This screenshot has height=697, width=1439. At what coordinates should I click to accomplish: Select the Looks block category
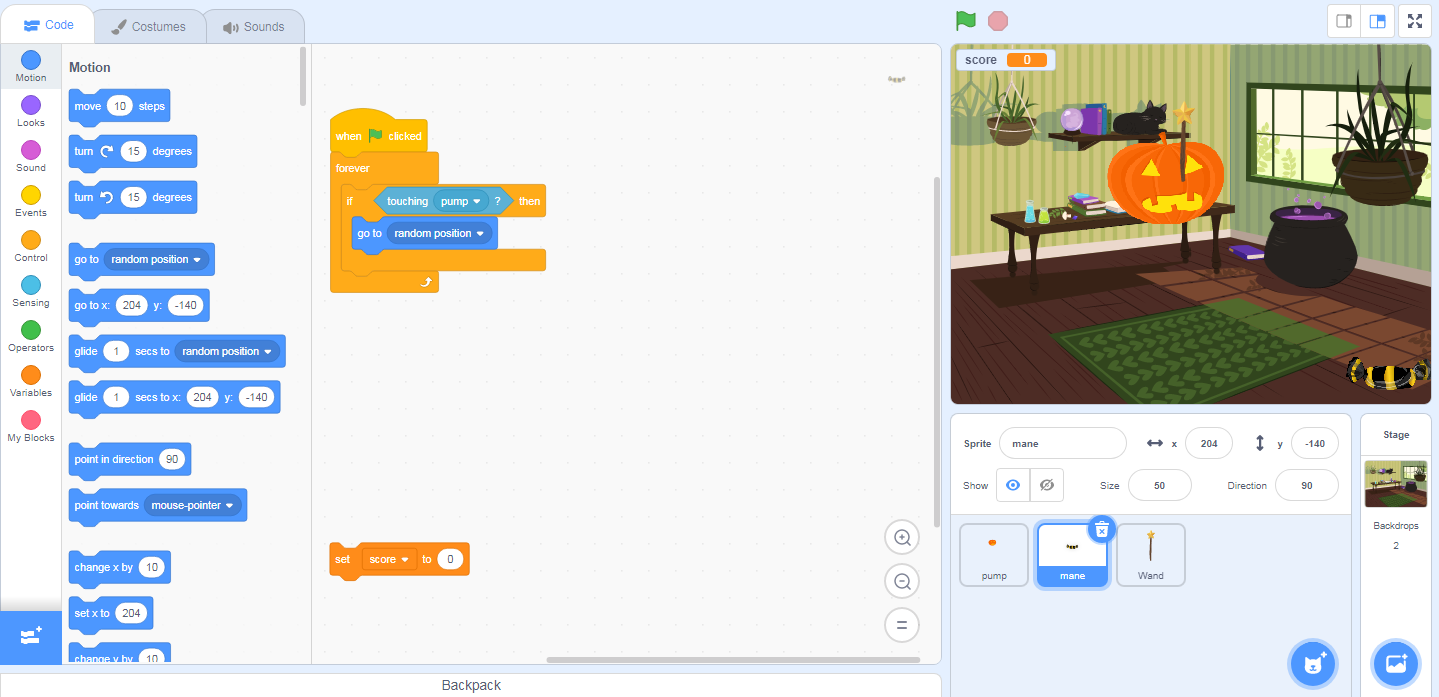(x=31, y=112)
